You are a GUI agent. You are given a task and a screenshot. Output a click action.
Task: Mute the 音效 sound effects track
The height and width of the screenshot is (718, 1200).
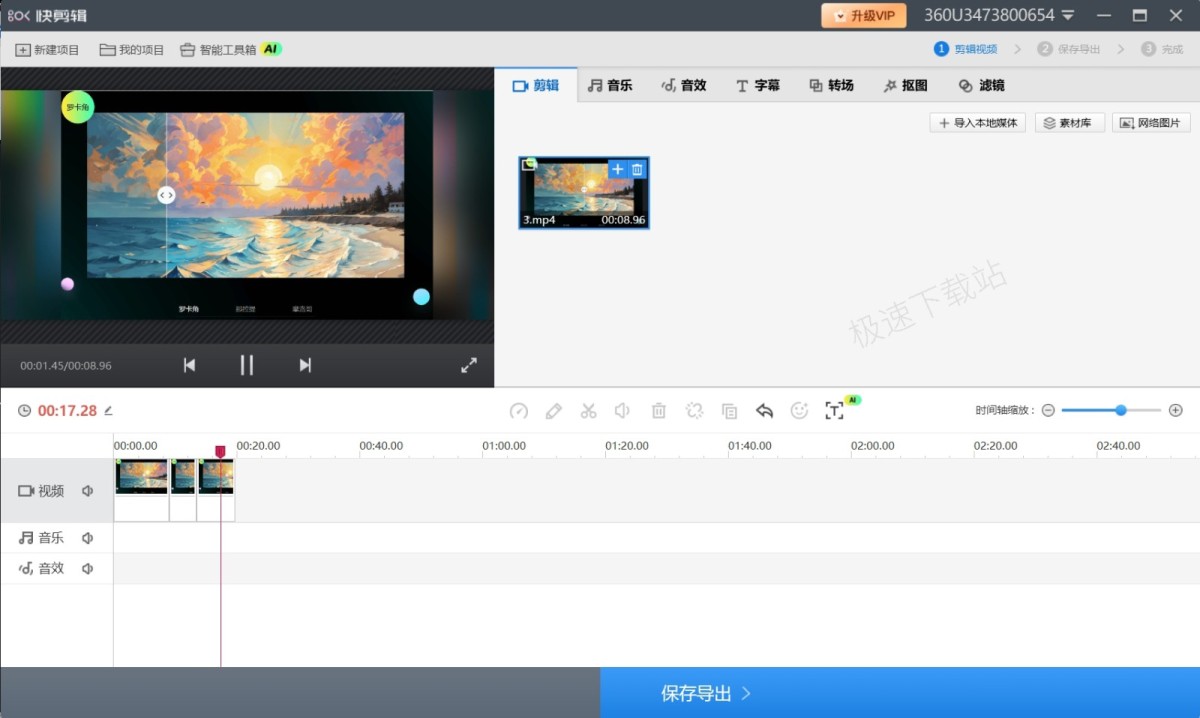[88, 569]
